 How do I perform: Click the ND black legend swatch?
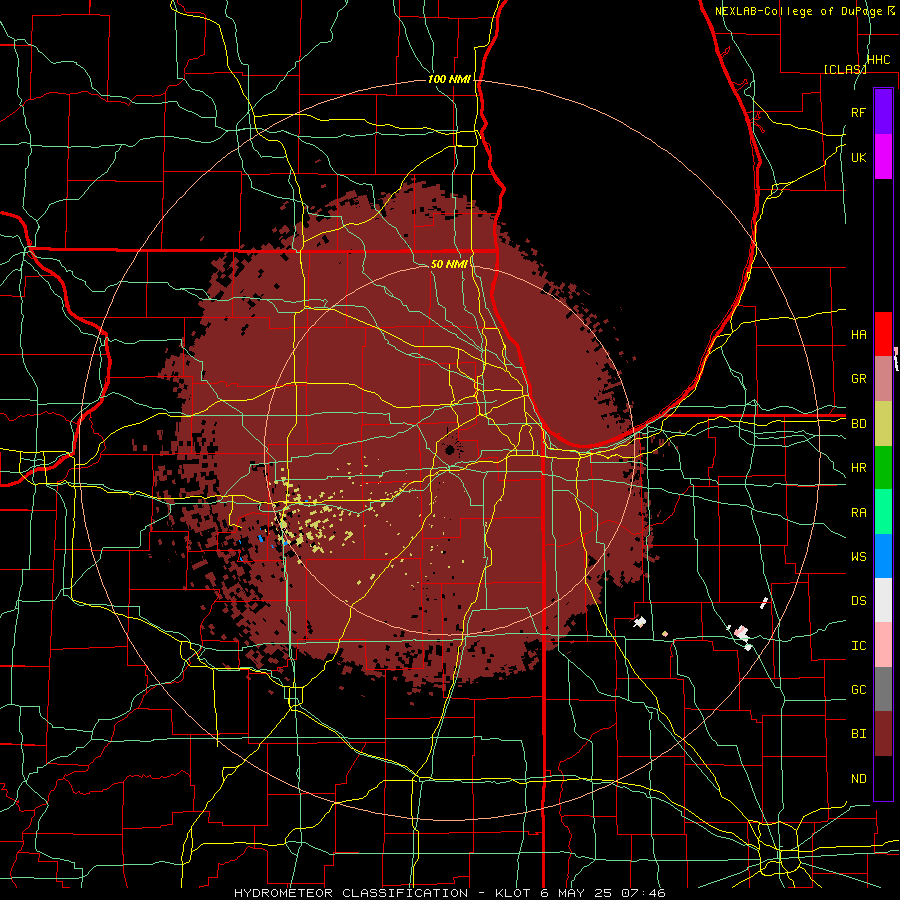[883, 778]
